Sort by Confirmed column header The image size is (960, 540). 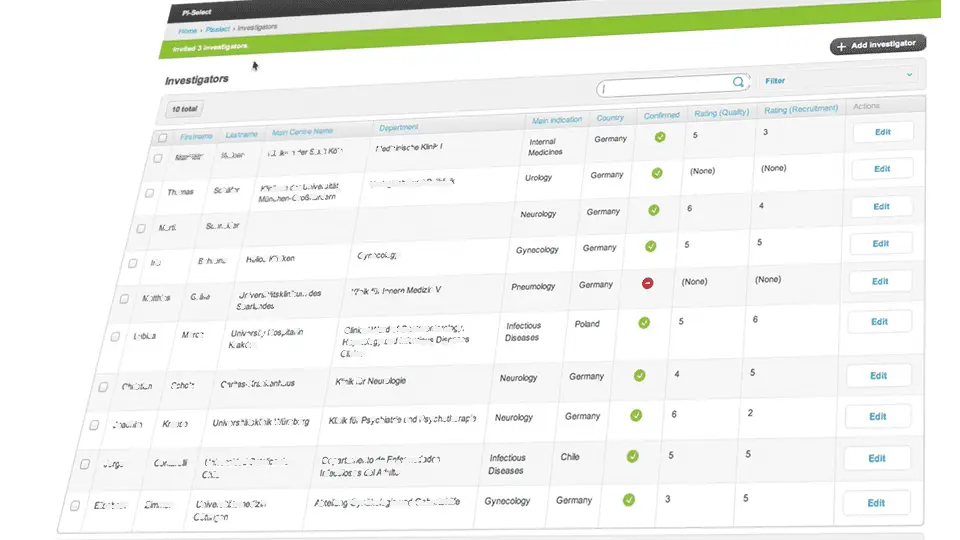(661, 115)
